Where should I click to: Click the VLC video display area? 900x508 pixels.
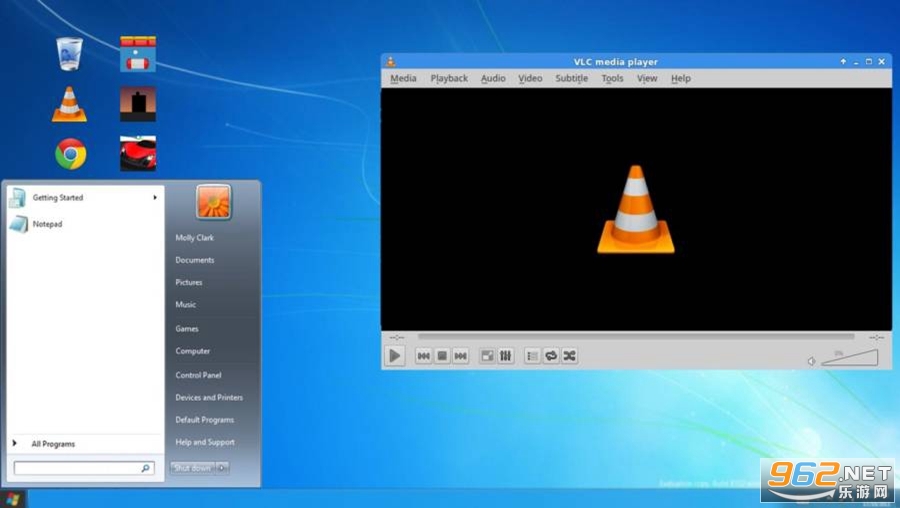pos(636,209)
